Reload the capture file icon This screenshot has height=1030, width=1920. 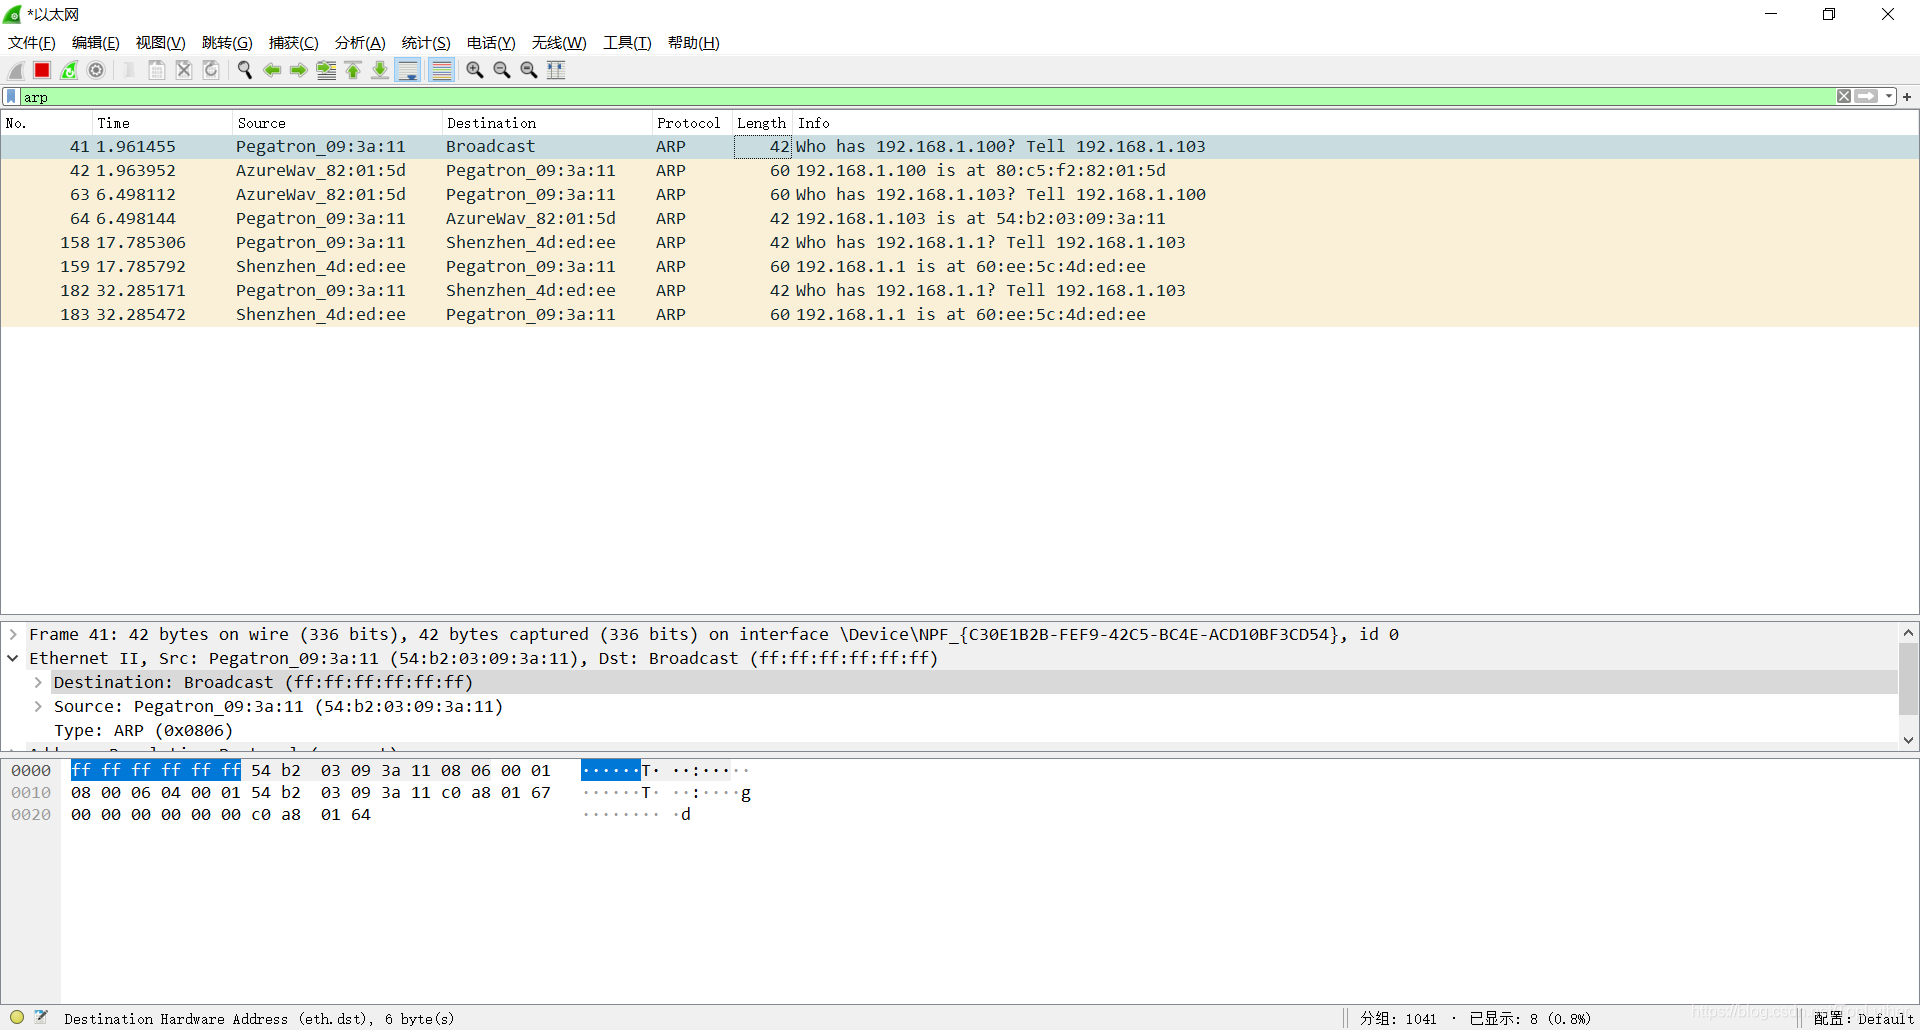(211, 70)
